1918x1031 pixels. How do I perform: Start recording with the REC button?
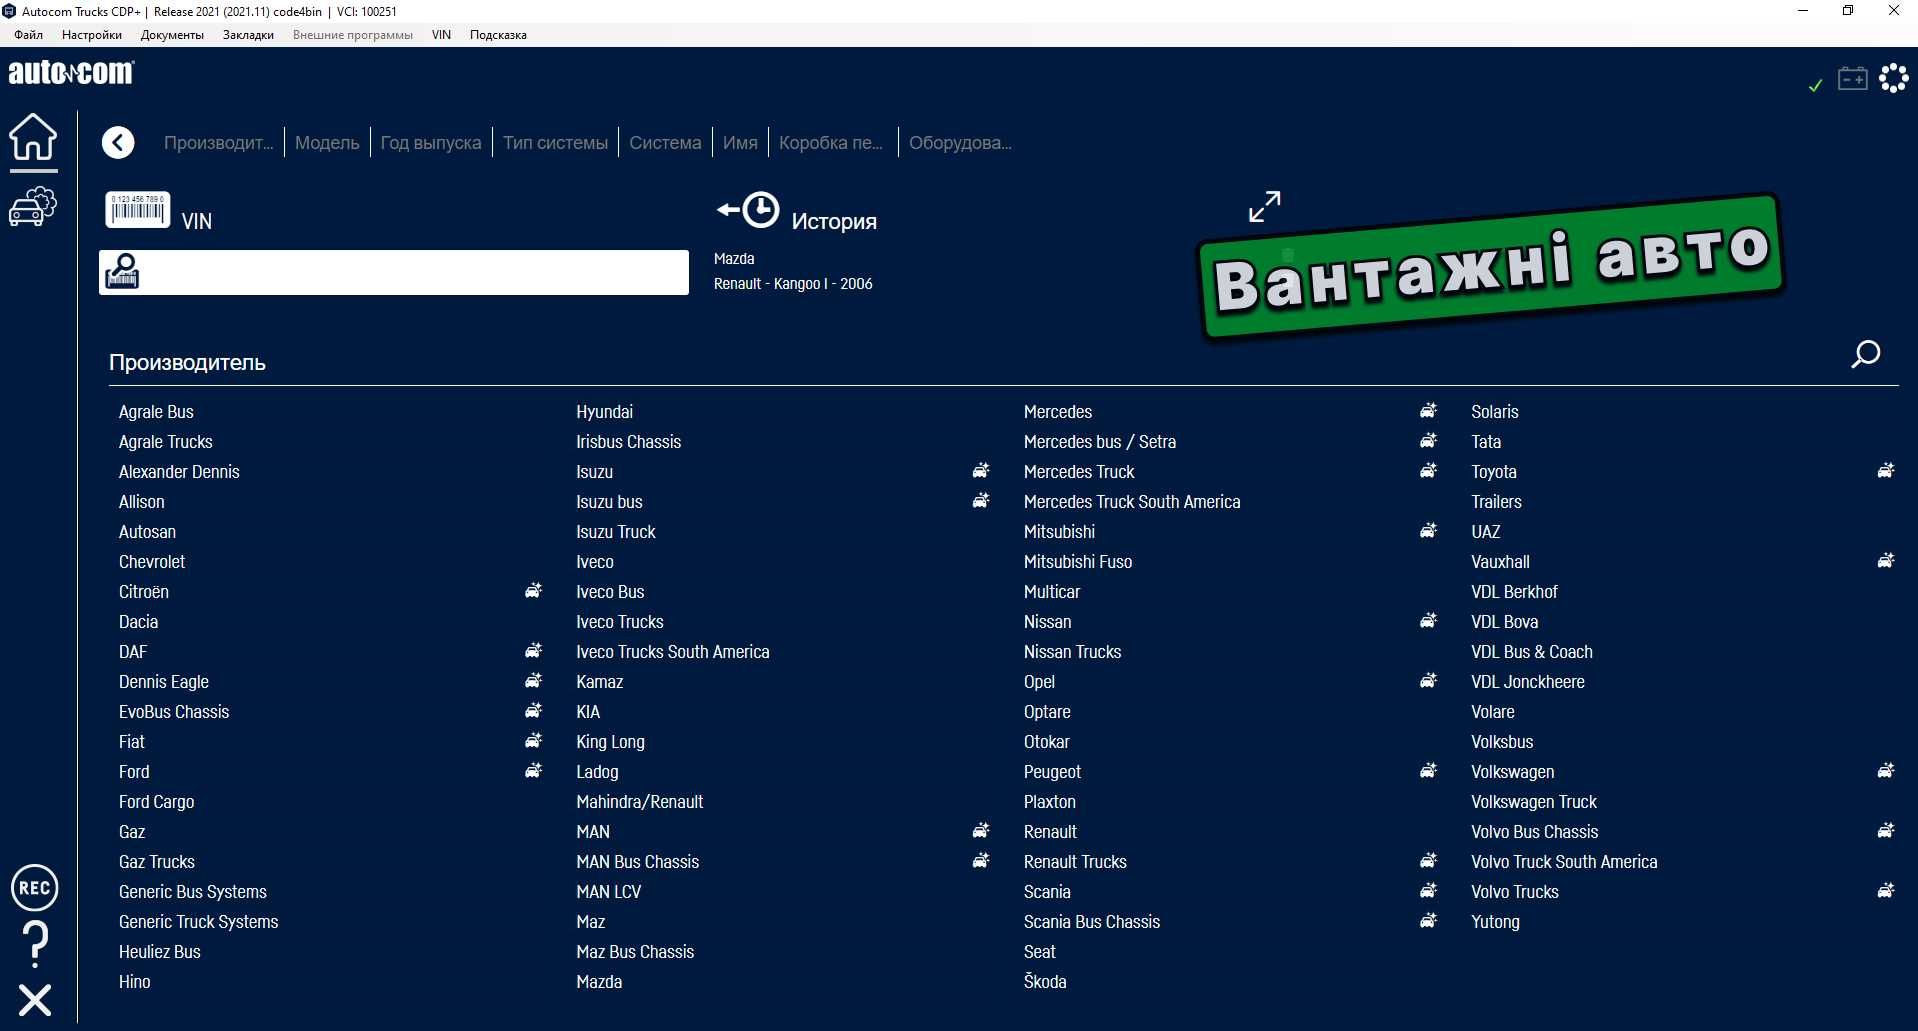pyautogui.click(x=35, y=888)
